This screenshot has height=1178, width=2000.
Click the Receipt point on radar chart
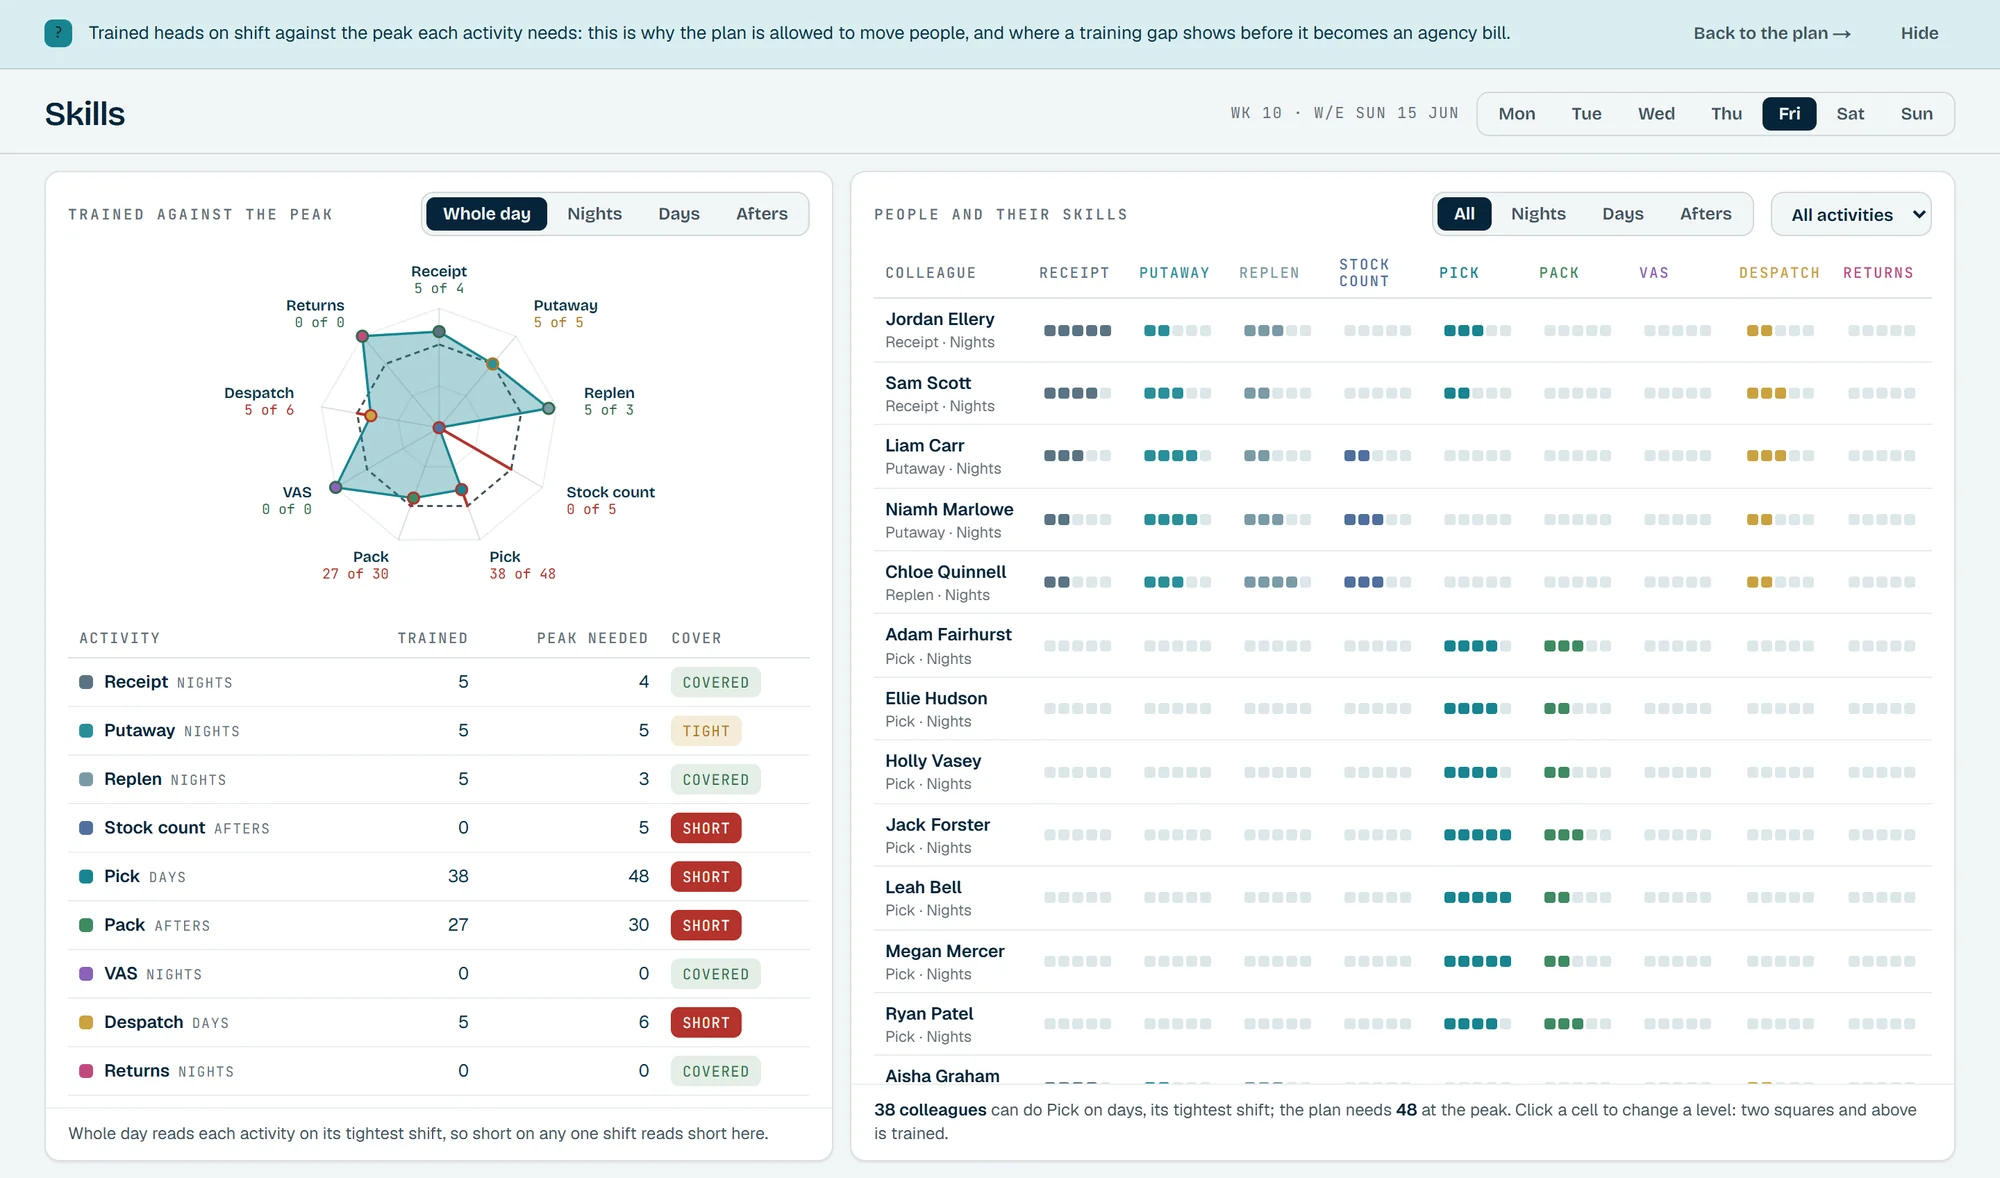[439, 331]
